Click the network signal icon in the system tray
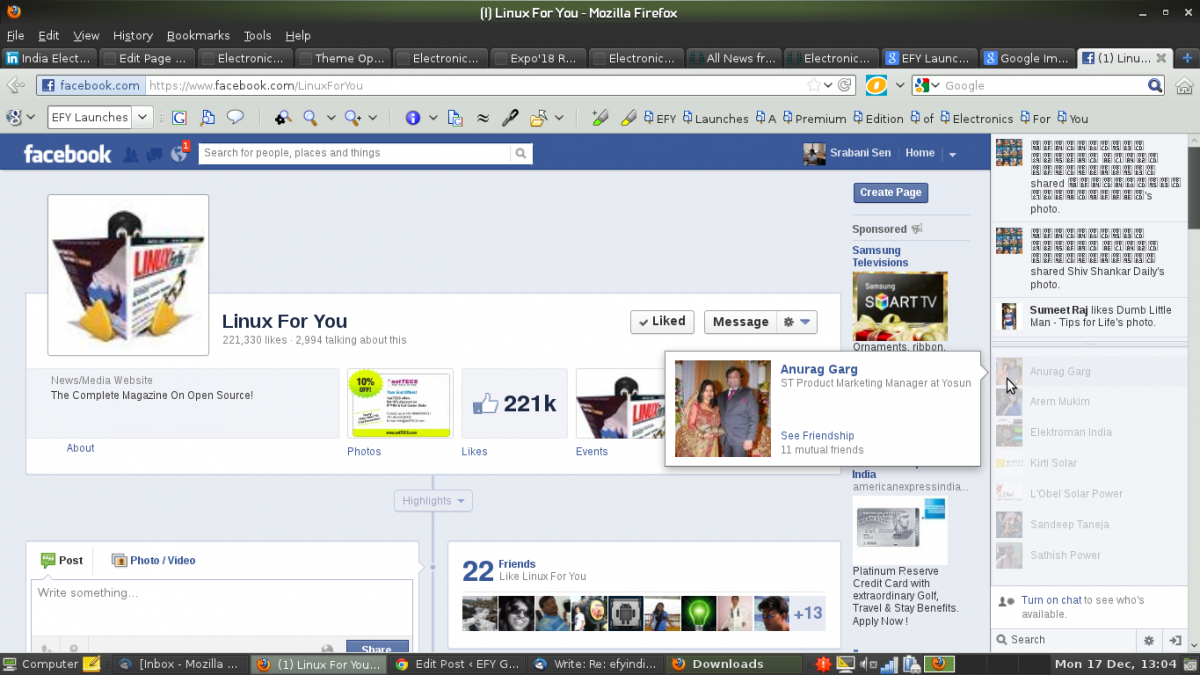Image resolution: width=1200 pixels, height=675 pixels. point(890,663)
